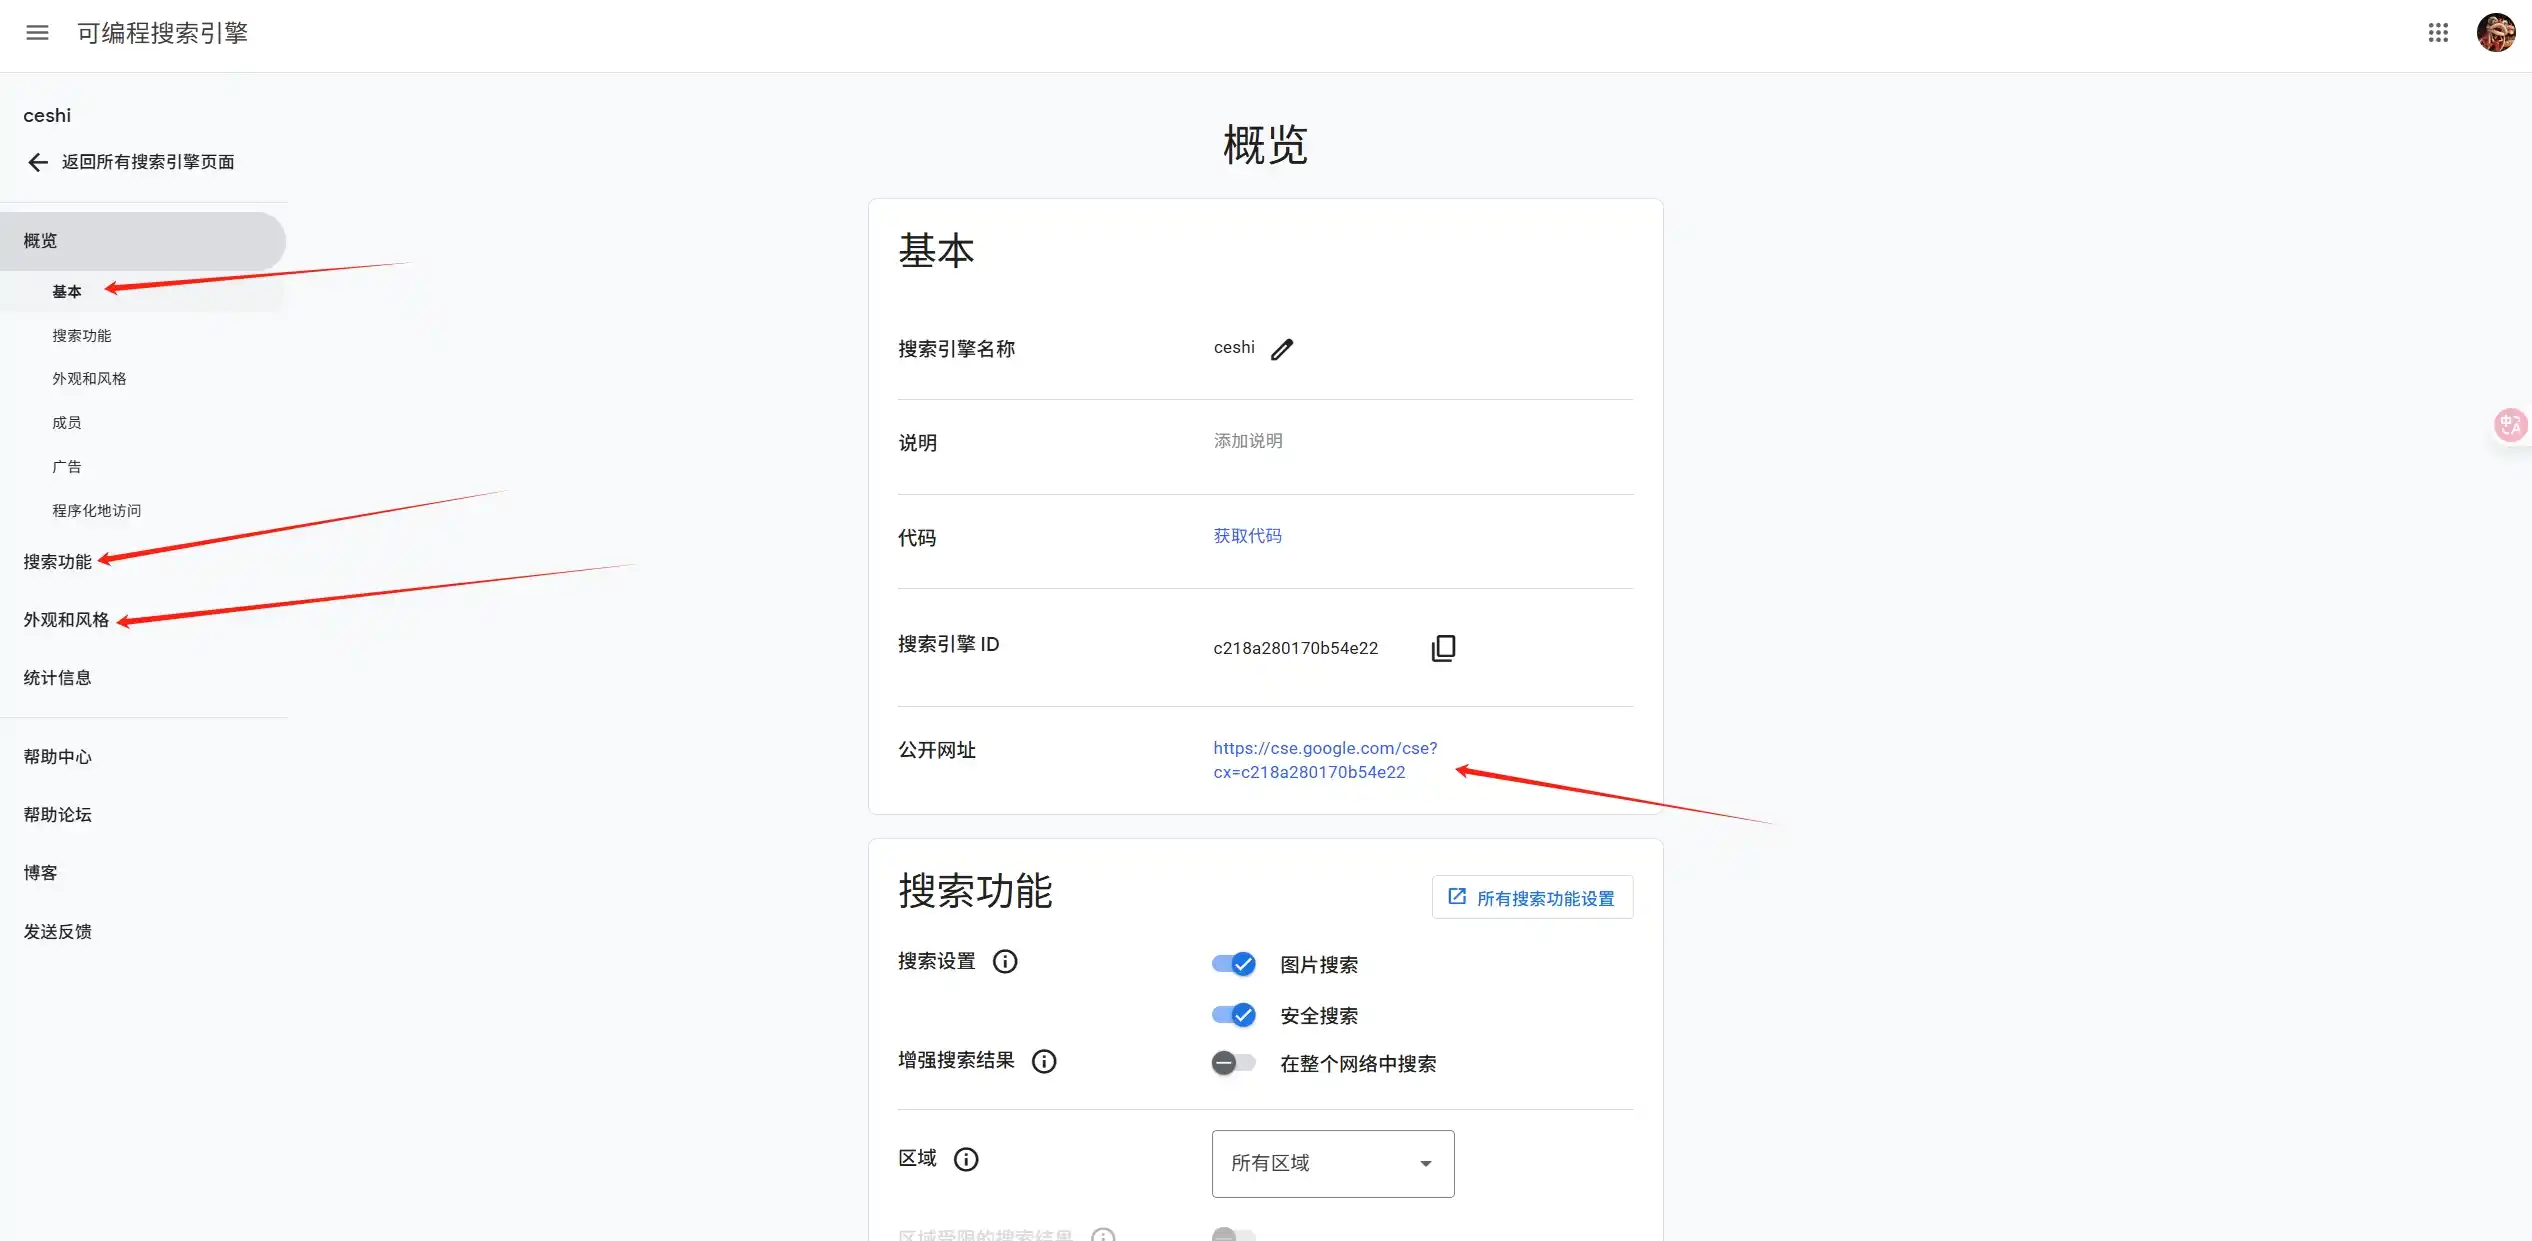Screen dimensions: 2532x1241
Task: Click the pink translate floating icon
Action: 2510,425
